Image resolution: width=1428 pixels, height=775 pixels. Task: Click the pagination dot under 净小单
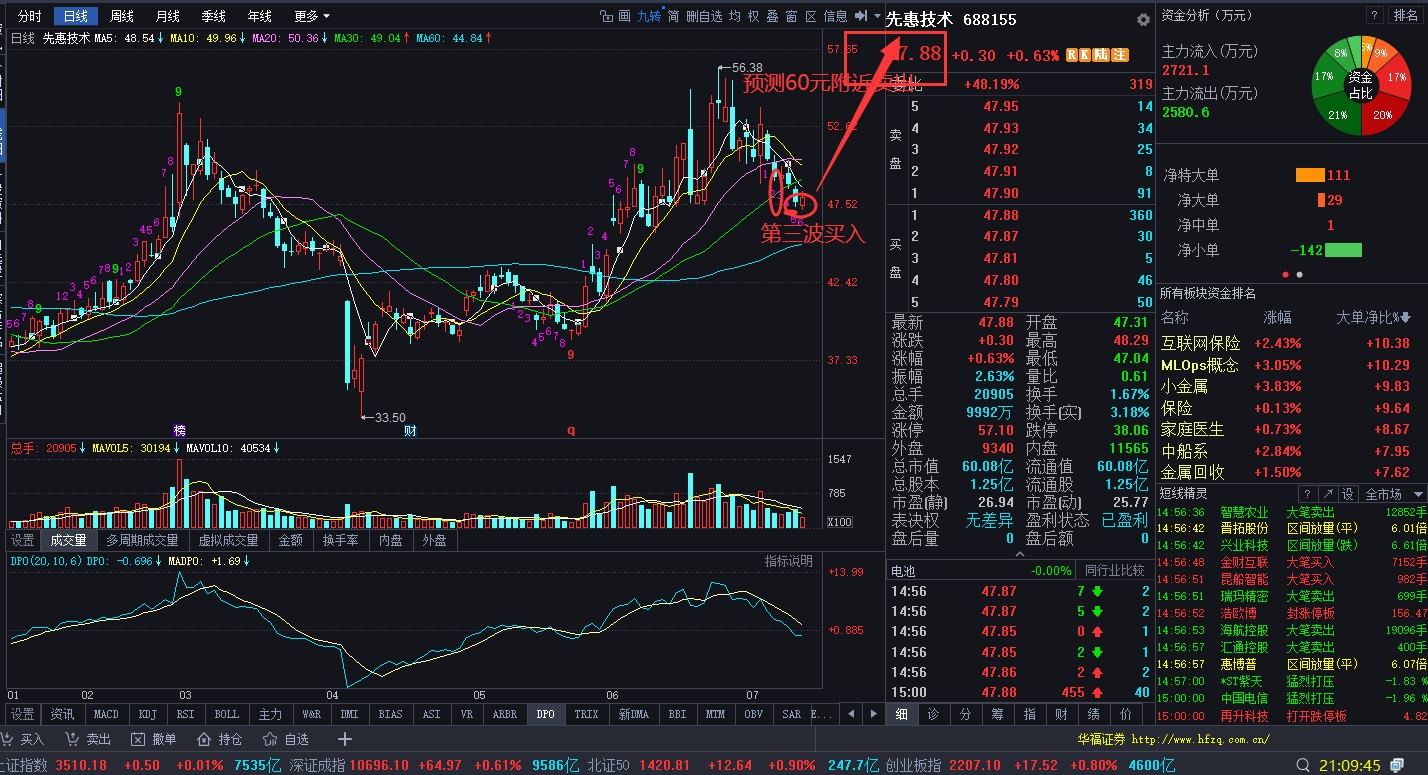(1285, 273)
